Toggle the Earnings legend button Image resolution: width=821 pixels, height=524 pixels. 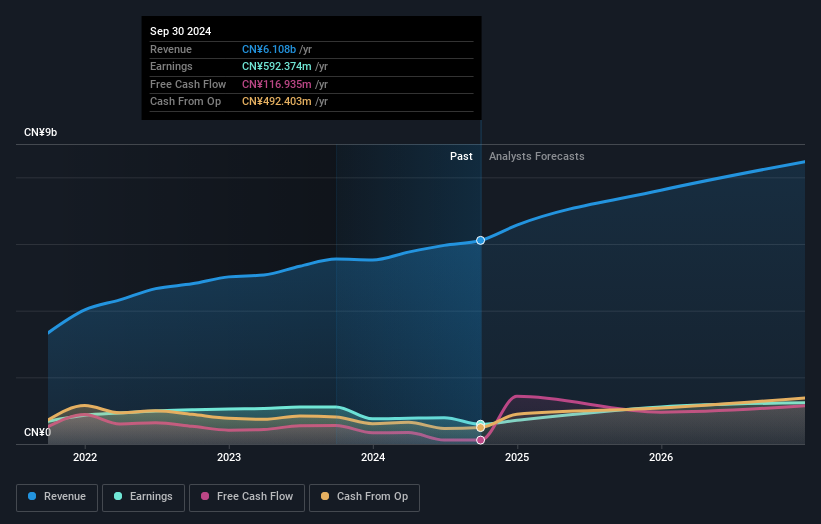point(143,497)
